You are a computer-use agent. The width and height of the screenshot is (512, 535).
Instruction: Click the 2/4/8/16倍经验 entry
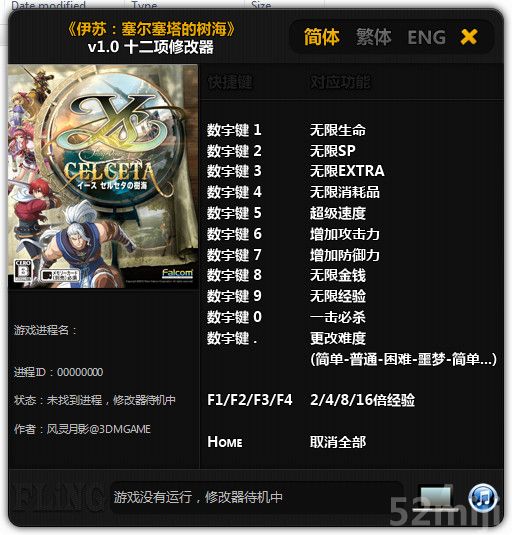click(362, 400)
